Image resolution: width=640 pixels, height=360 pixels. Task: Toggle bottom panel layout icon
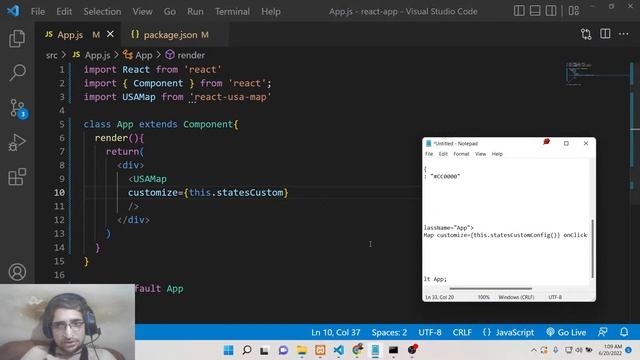pyautogui.click(x=535, y=11)
